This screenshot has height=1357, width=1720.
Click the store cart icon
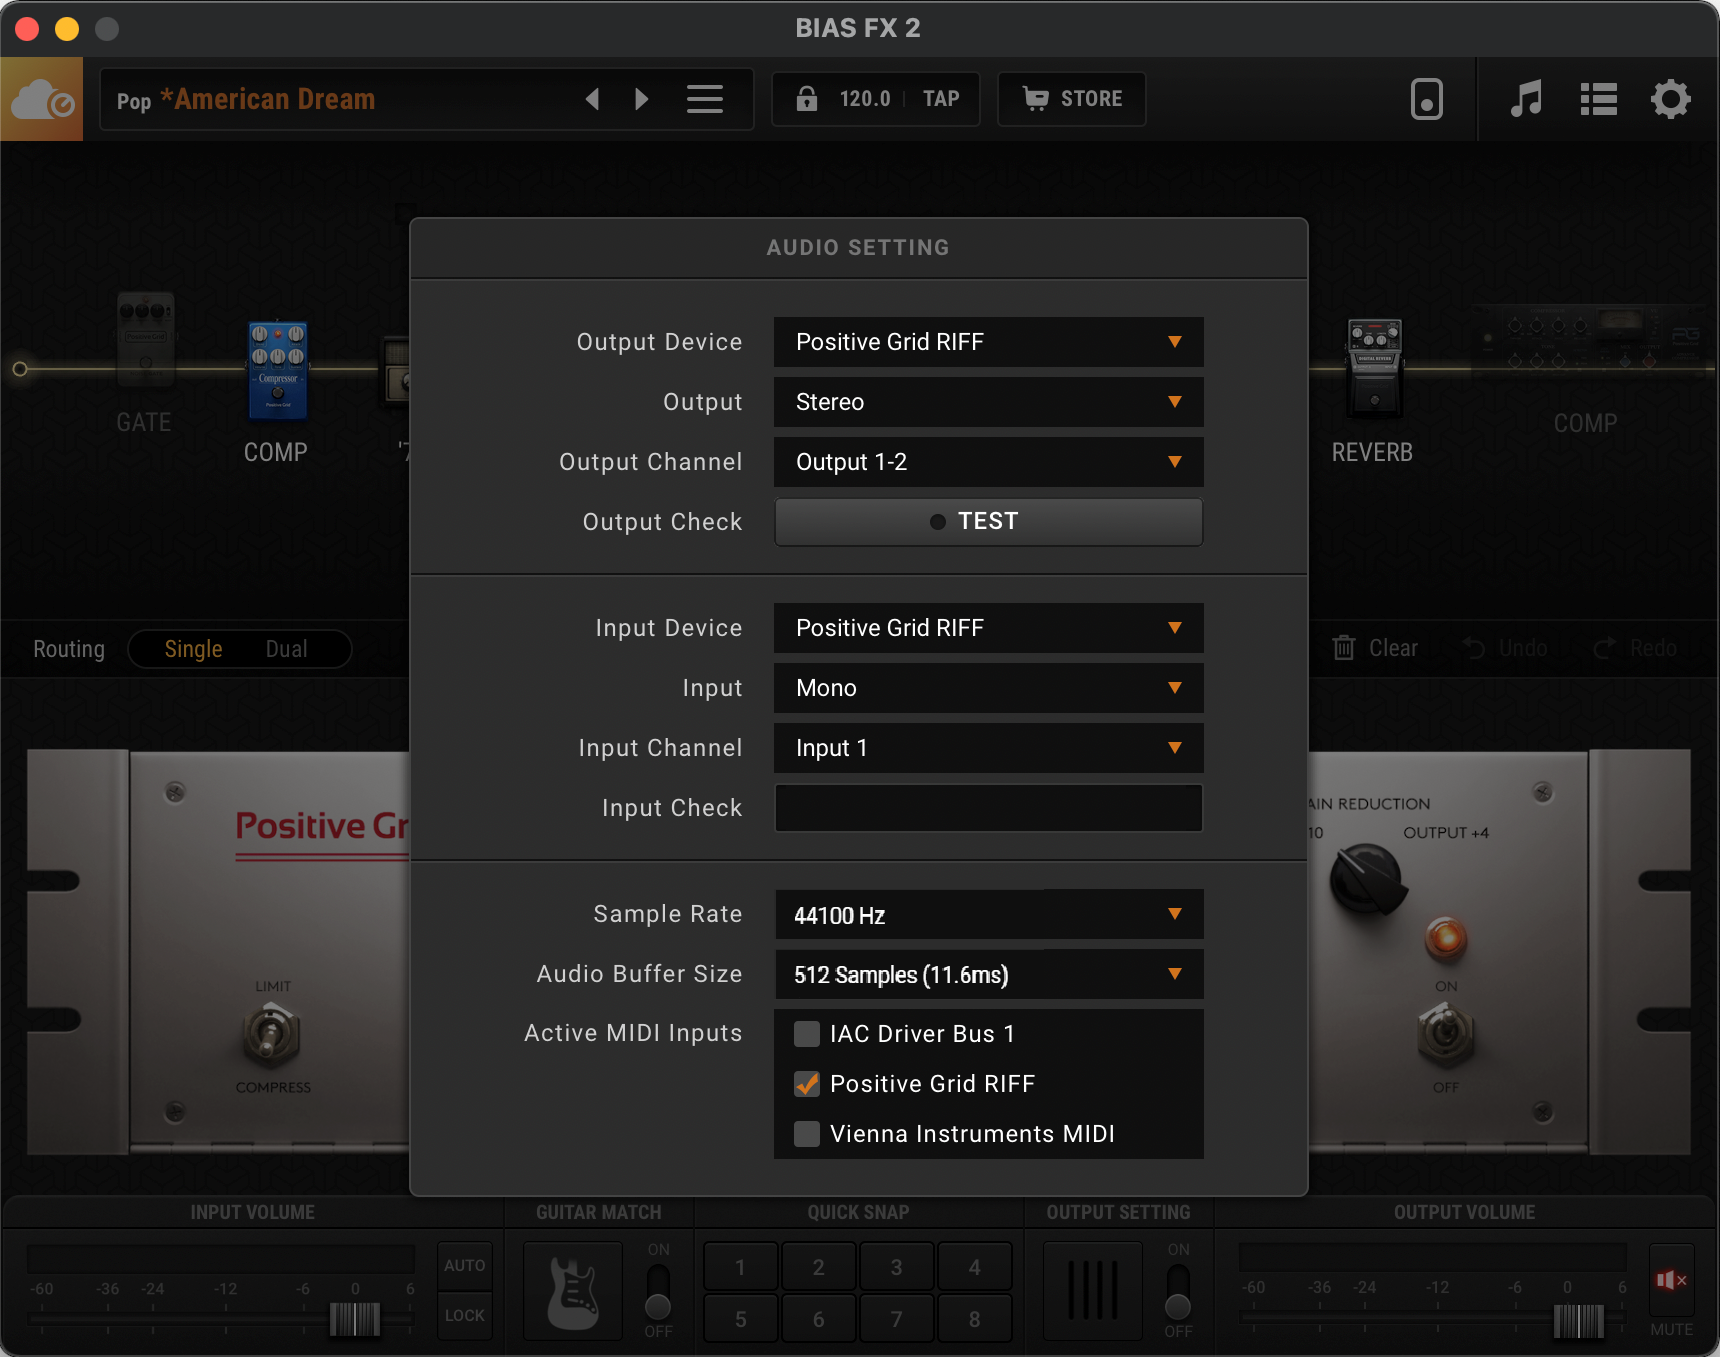click(1036, 98)
